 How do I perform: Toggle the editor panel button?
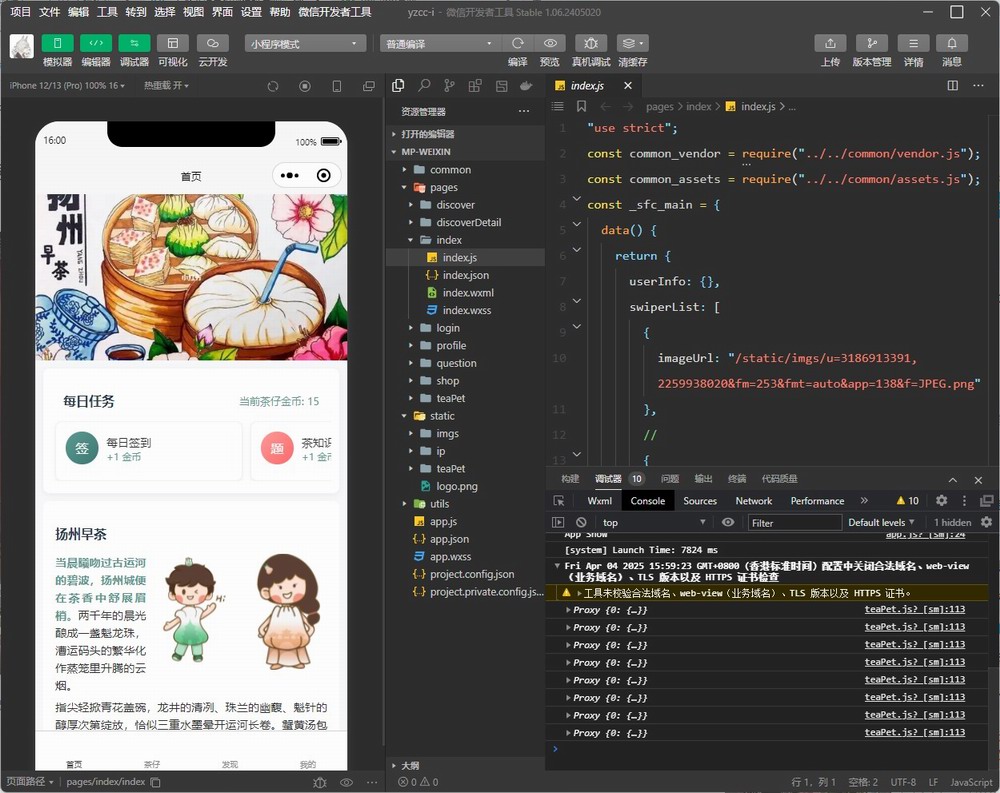pyautogui.click(x=96, y=43)
